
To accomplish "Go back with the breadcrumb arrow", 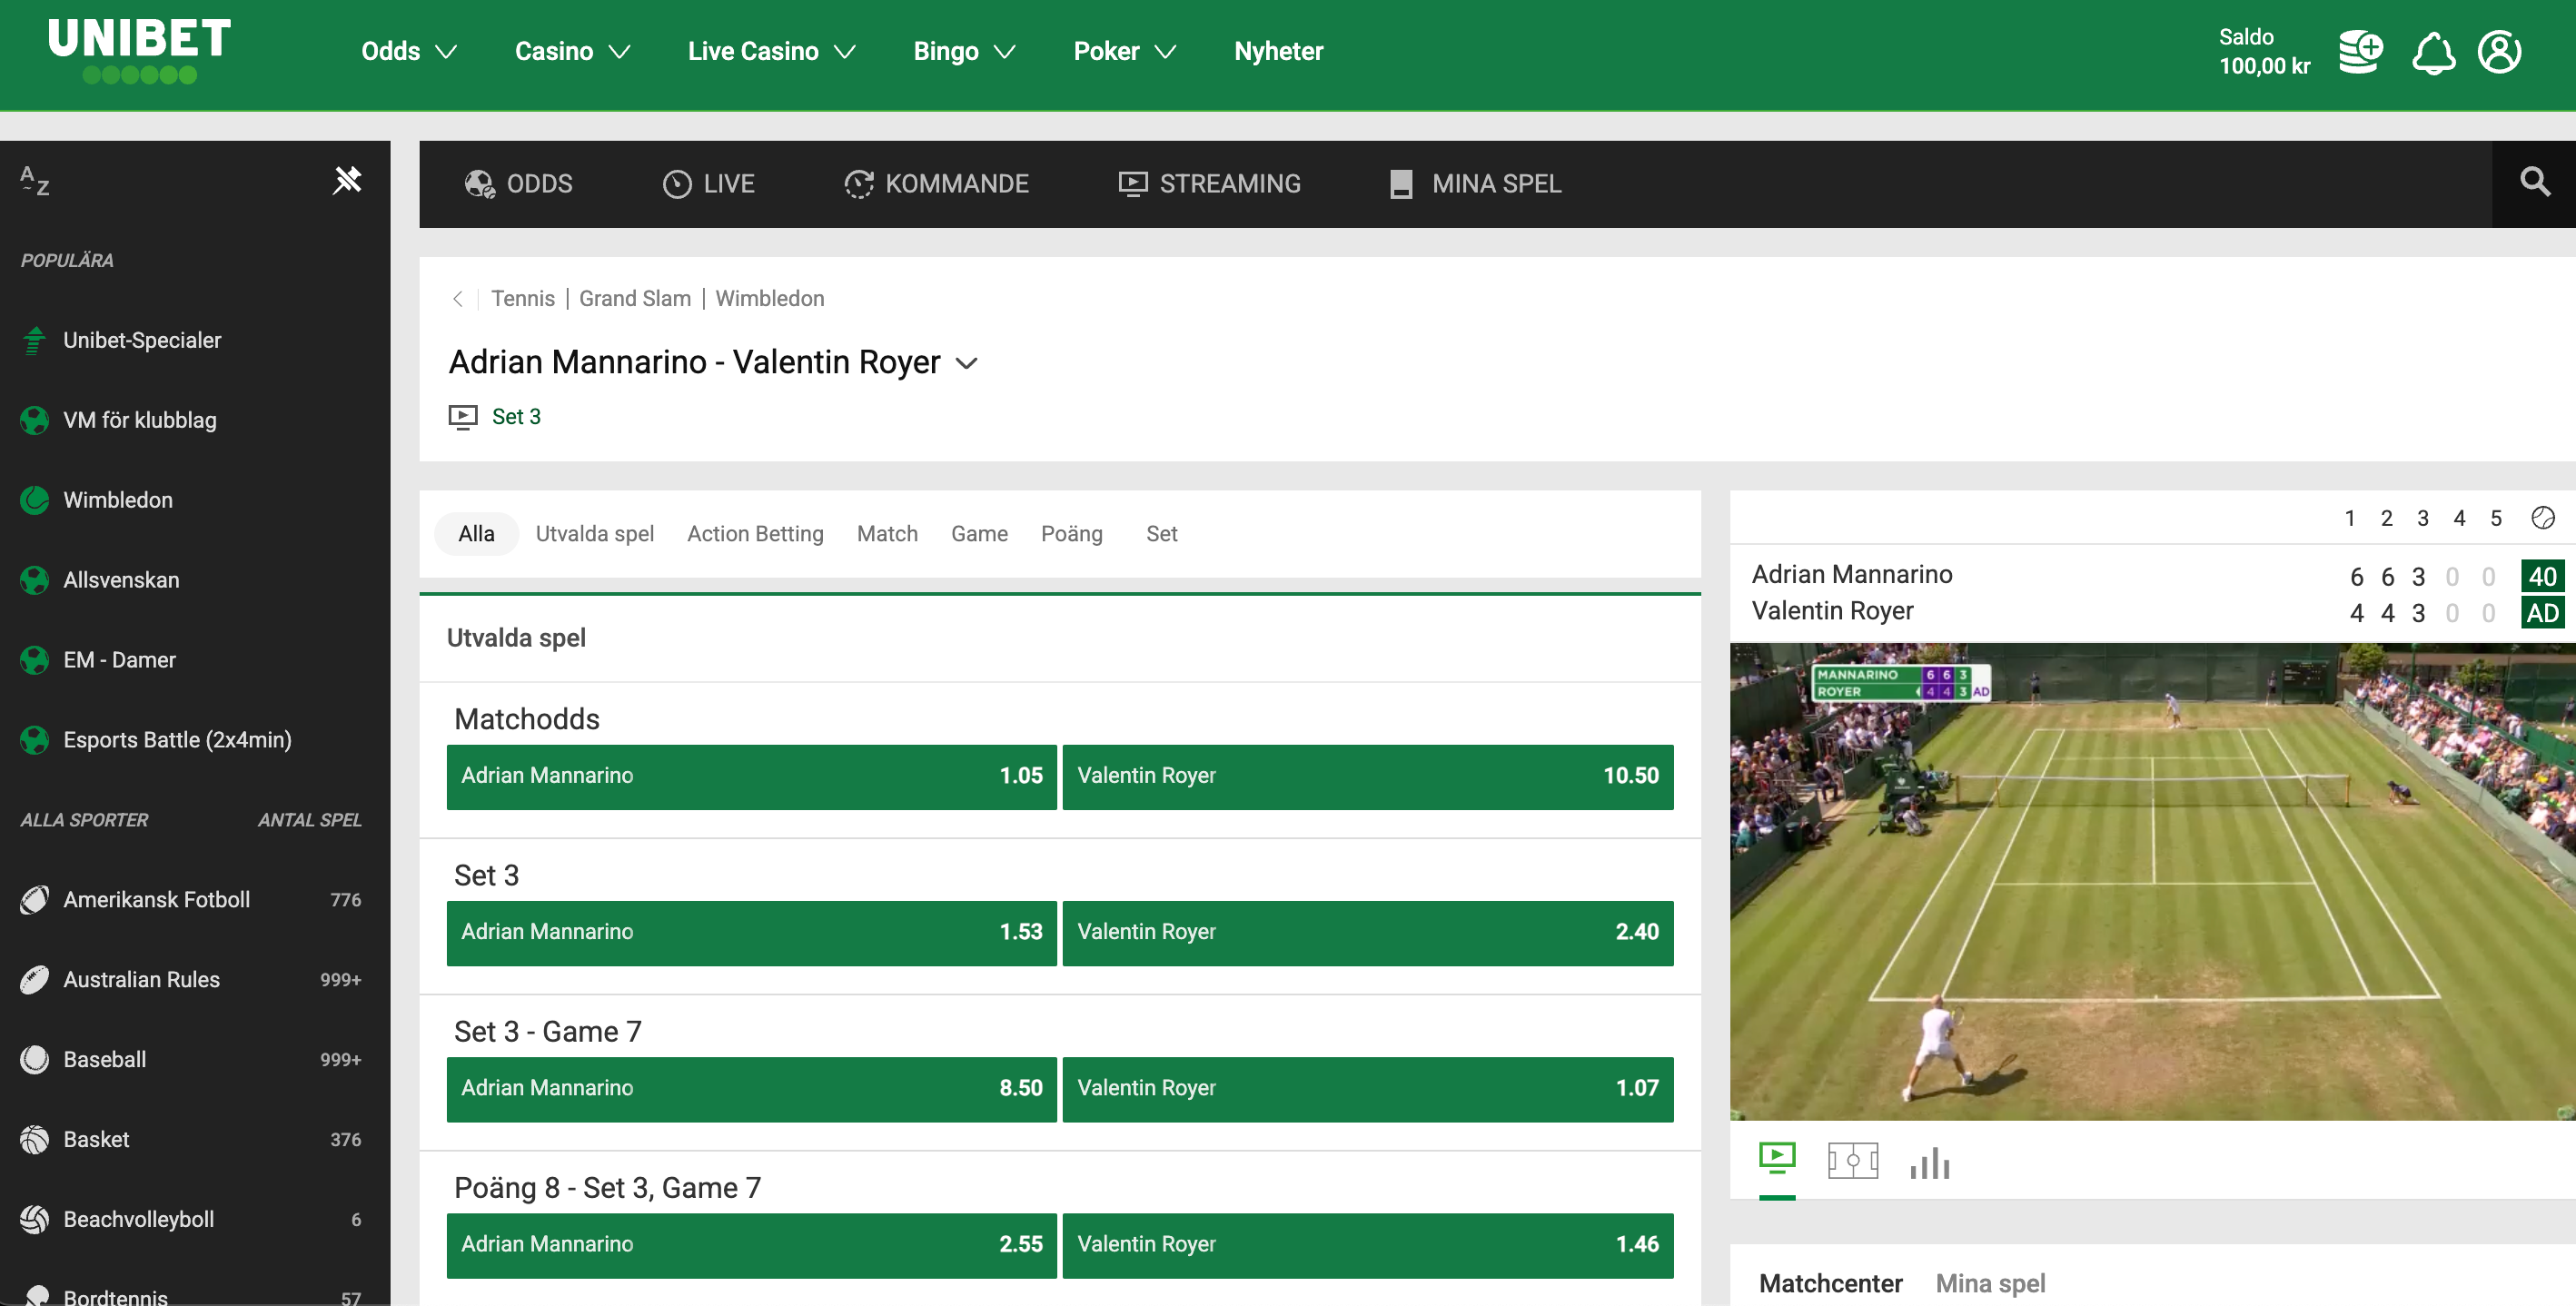I will [458, 298].
